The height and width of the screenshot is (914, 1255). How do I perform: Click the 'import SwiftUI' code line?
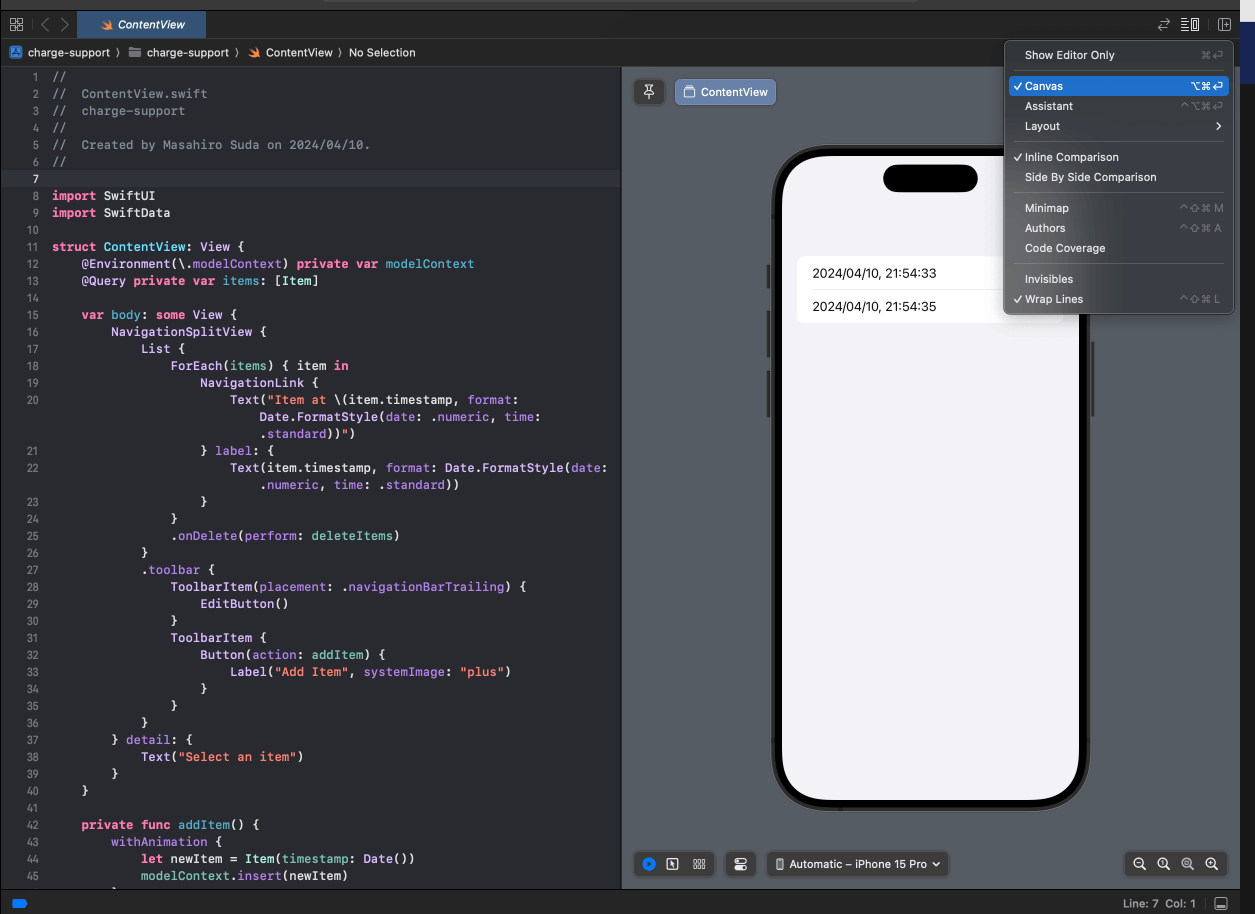point(104,196)
